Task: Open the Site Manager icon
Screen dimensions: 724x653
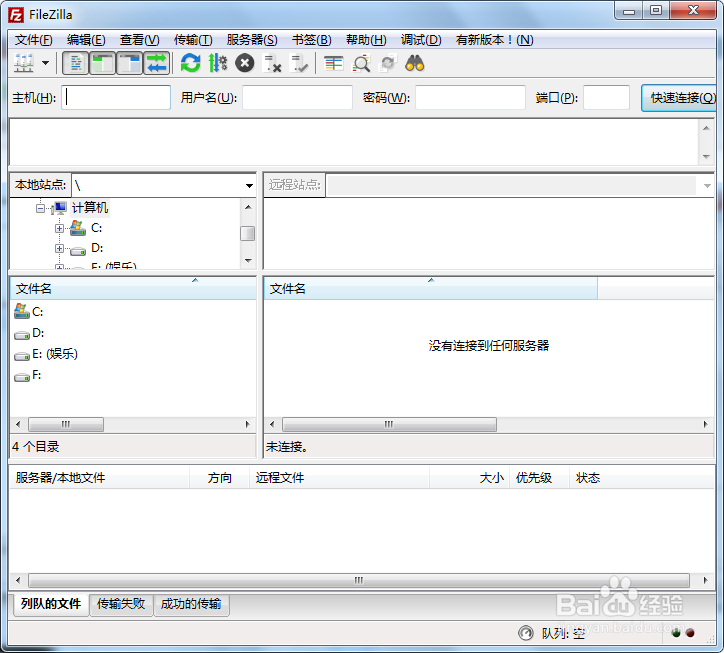Action: click(x=24, y=63)
